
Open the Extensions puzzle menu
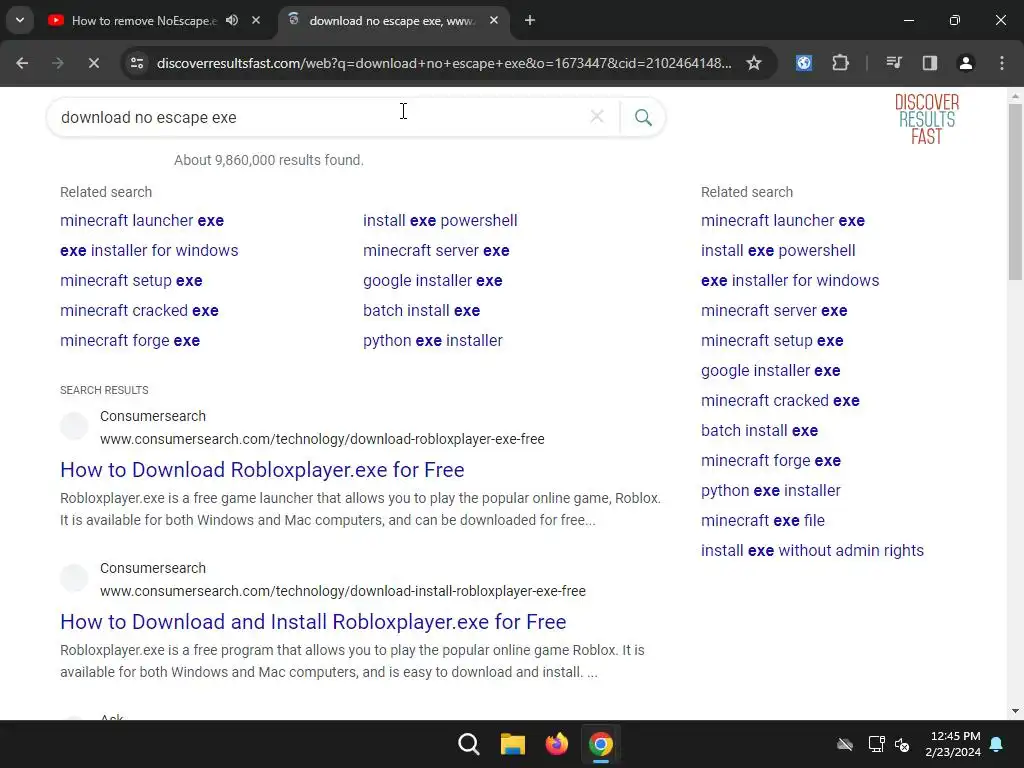tap(840, 63)
